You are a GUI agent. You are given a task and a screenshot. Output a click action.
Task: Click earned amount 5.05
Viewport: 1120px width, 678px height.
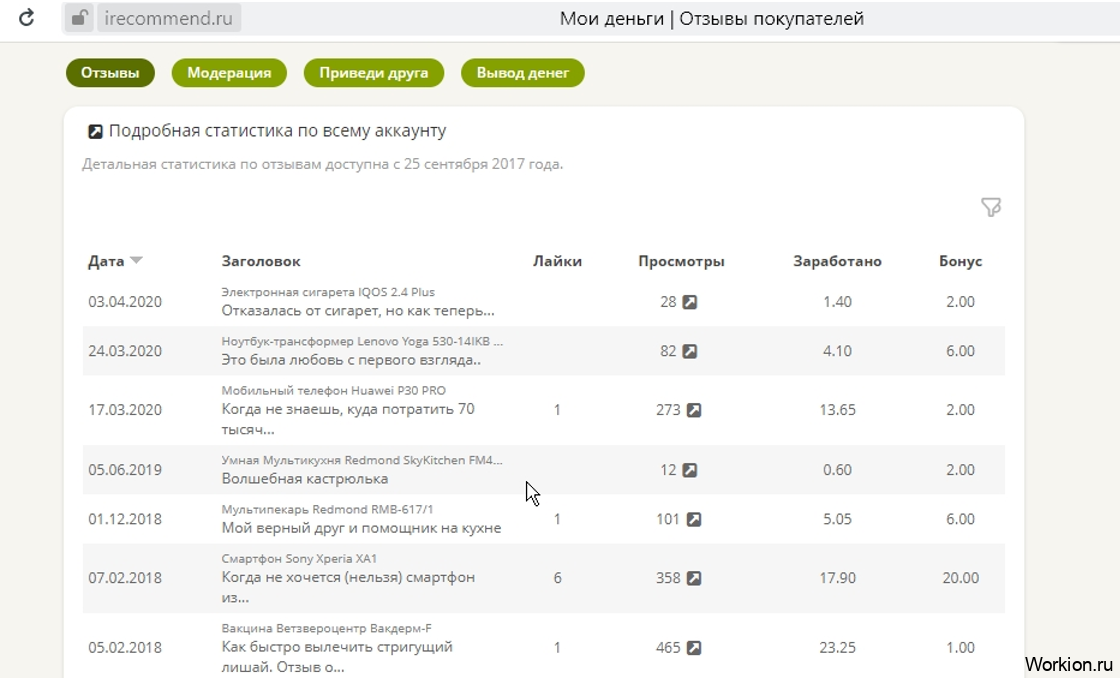click(837, 519)
